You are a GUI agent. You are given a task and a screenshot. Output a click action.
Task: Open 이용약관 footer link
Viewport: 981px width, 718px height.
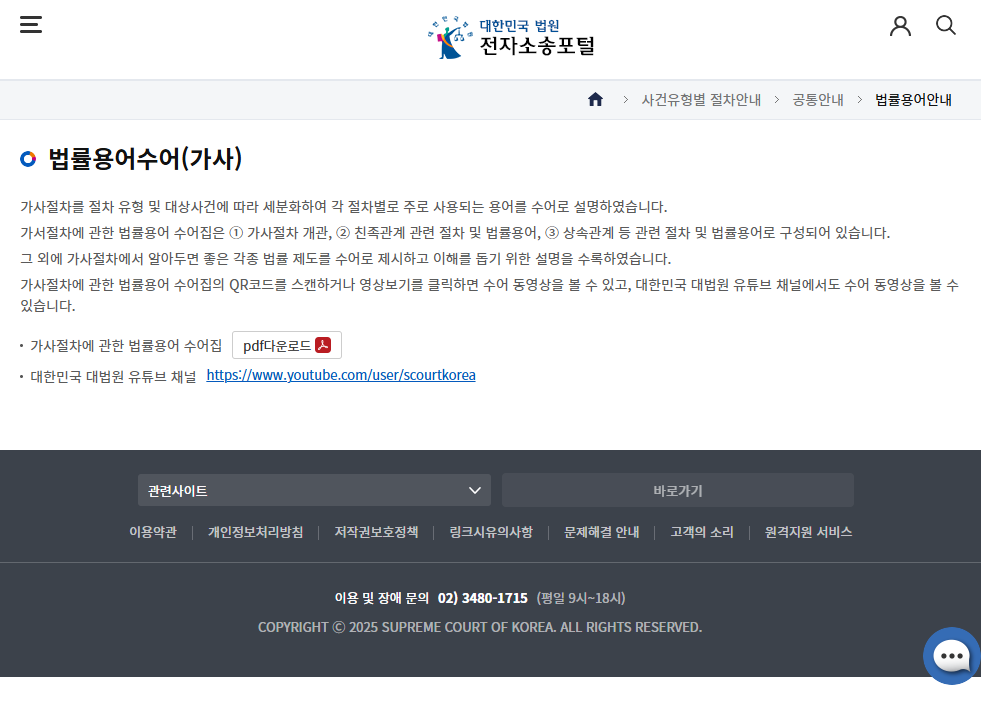click(x=153, y=532)
